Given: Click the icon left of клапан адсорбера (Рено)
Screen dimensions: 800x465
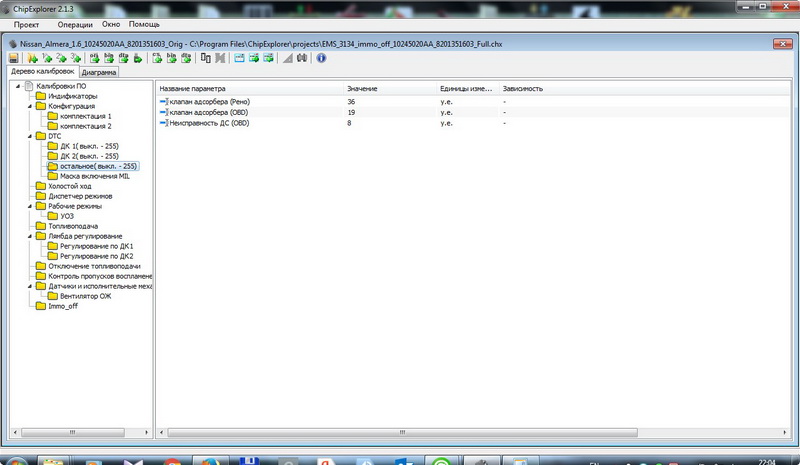Looking at the screenshot, I should 164,102.
